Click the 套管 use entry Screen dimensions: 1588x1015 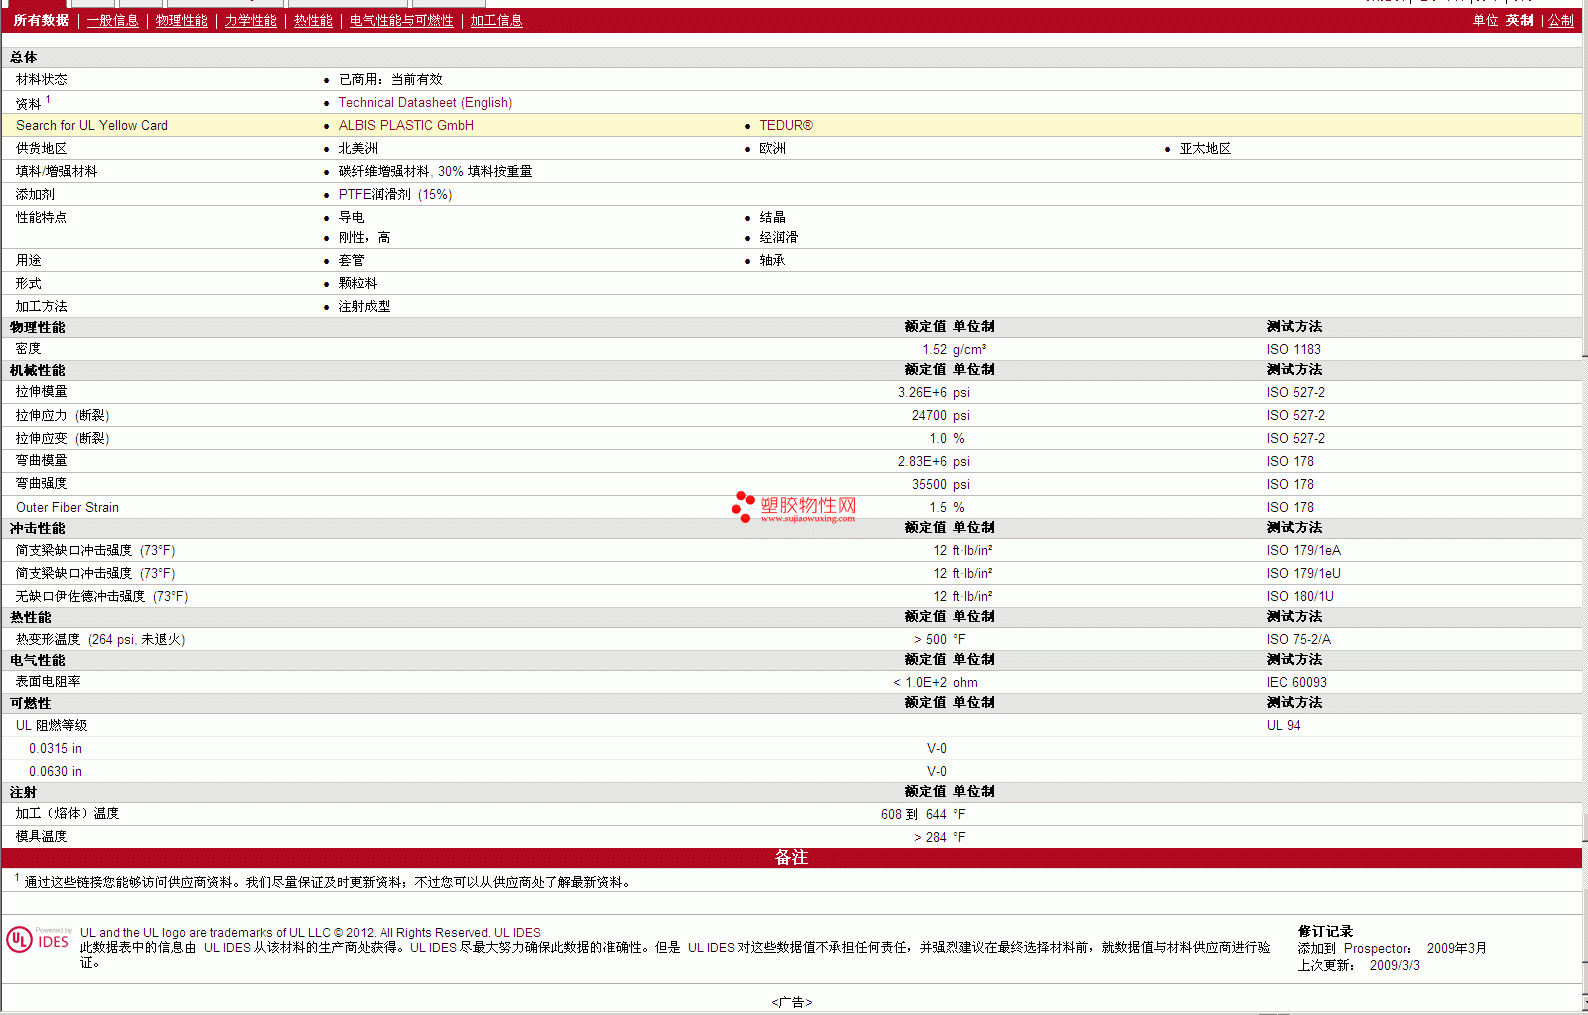(x=351, y=260)
